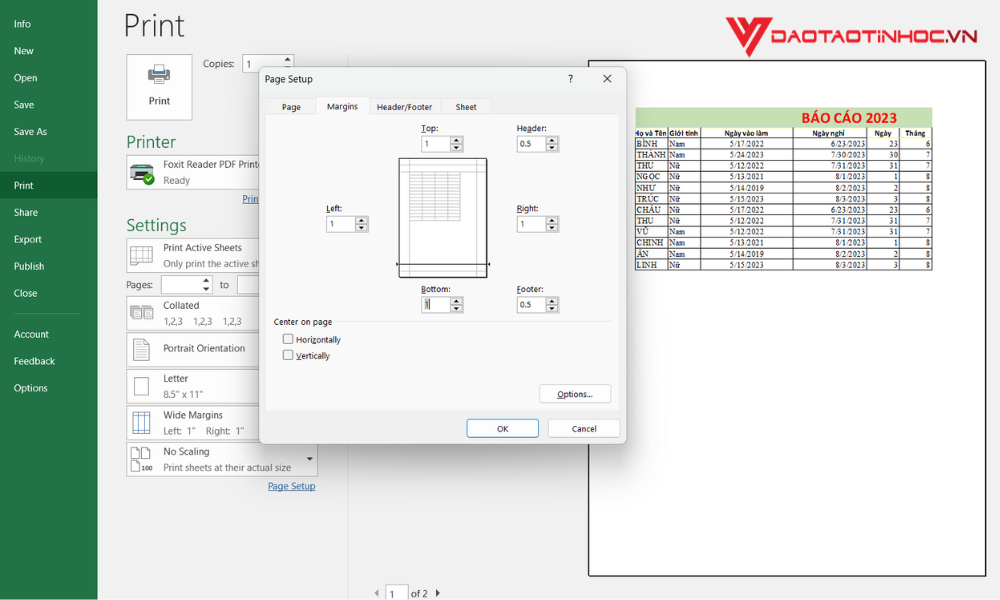Confirm settings with the OK button
Image resolution: width=1000 pixels, height=600 pixels.
pos(502,428)
